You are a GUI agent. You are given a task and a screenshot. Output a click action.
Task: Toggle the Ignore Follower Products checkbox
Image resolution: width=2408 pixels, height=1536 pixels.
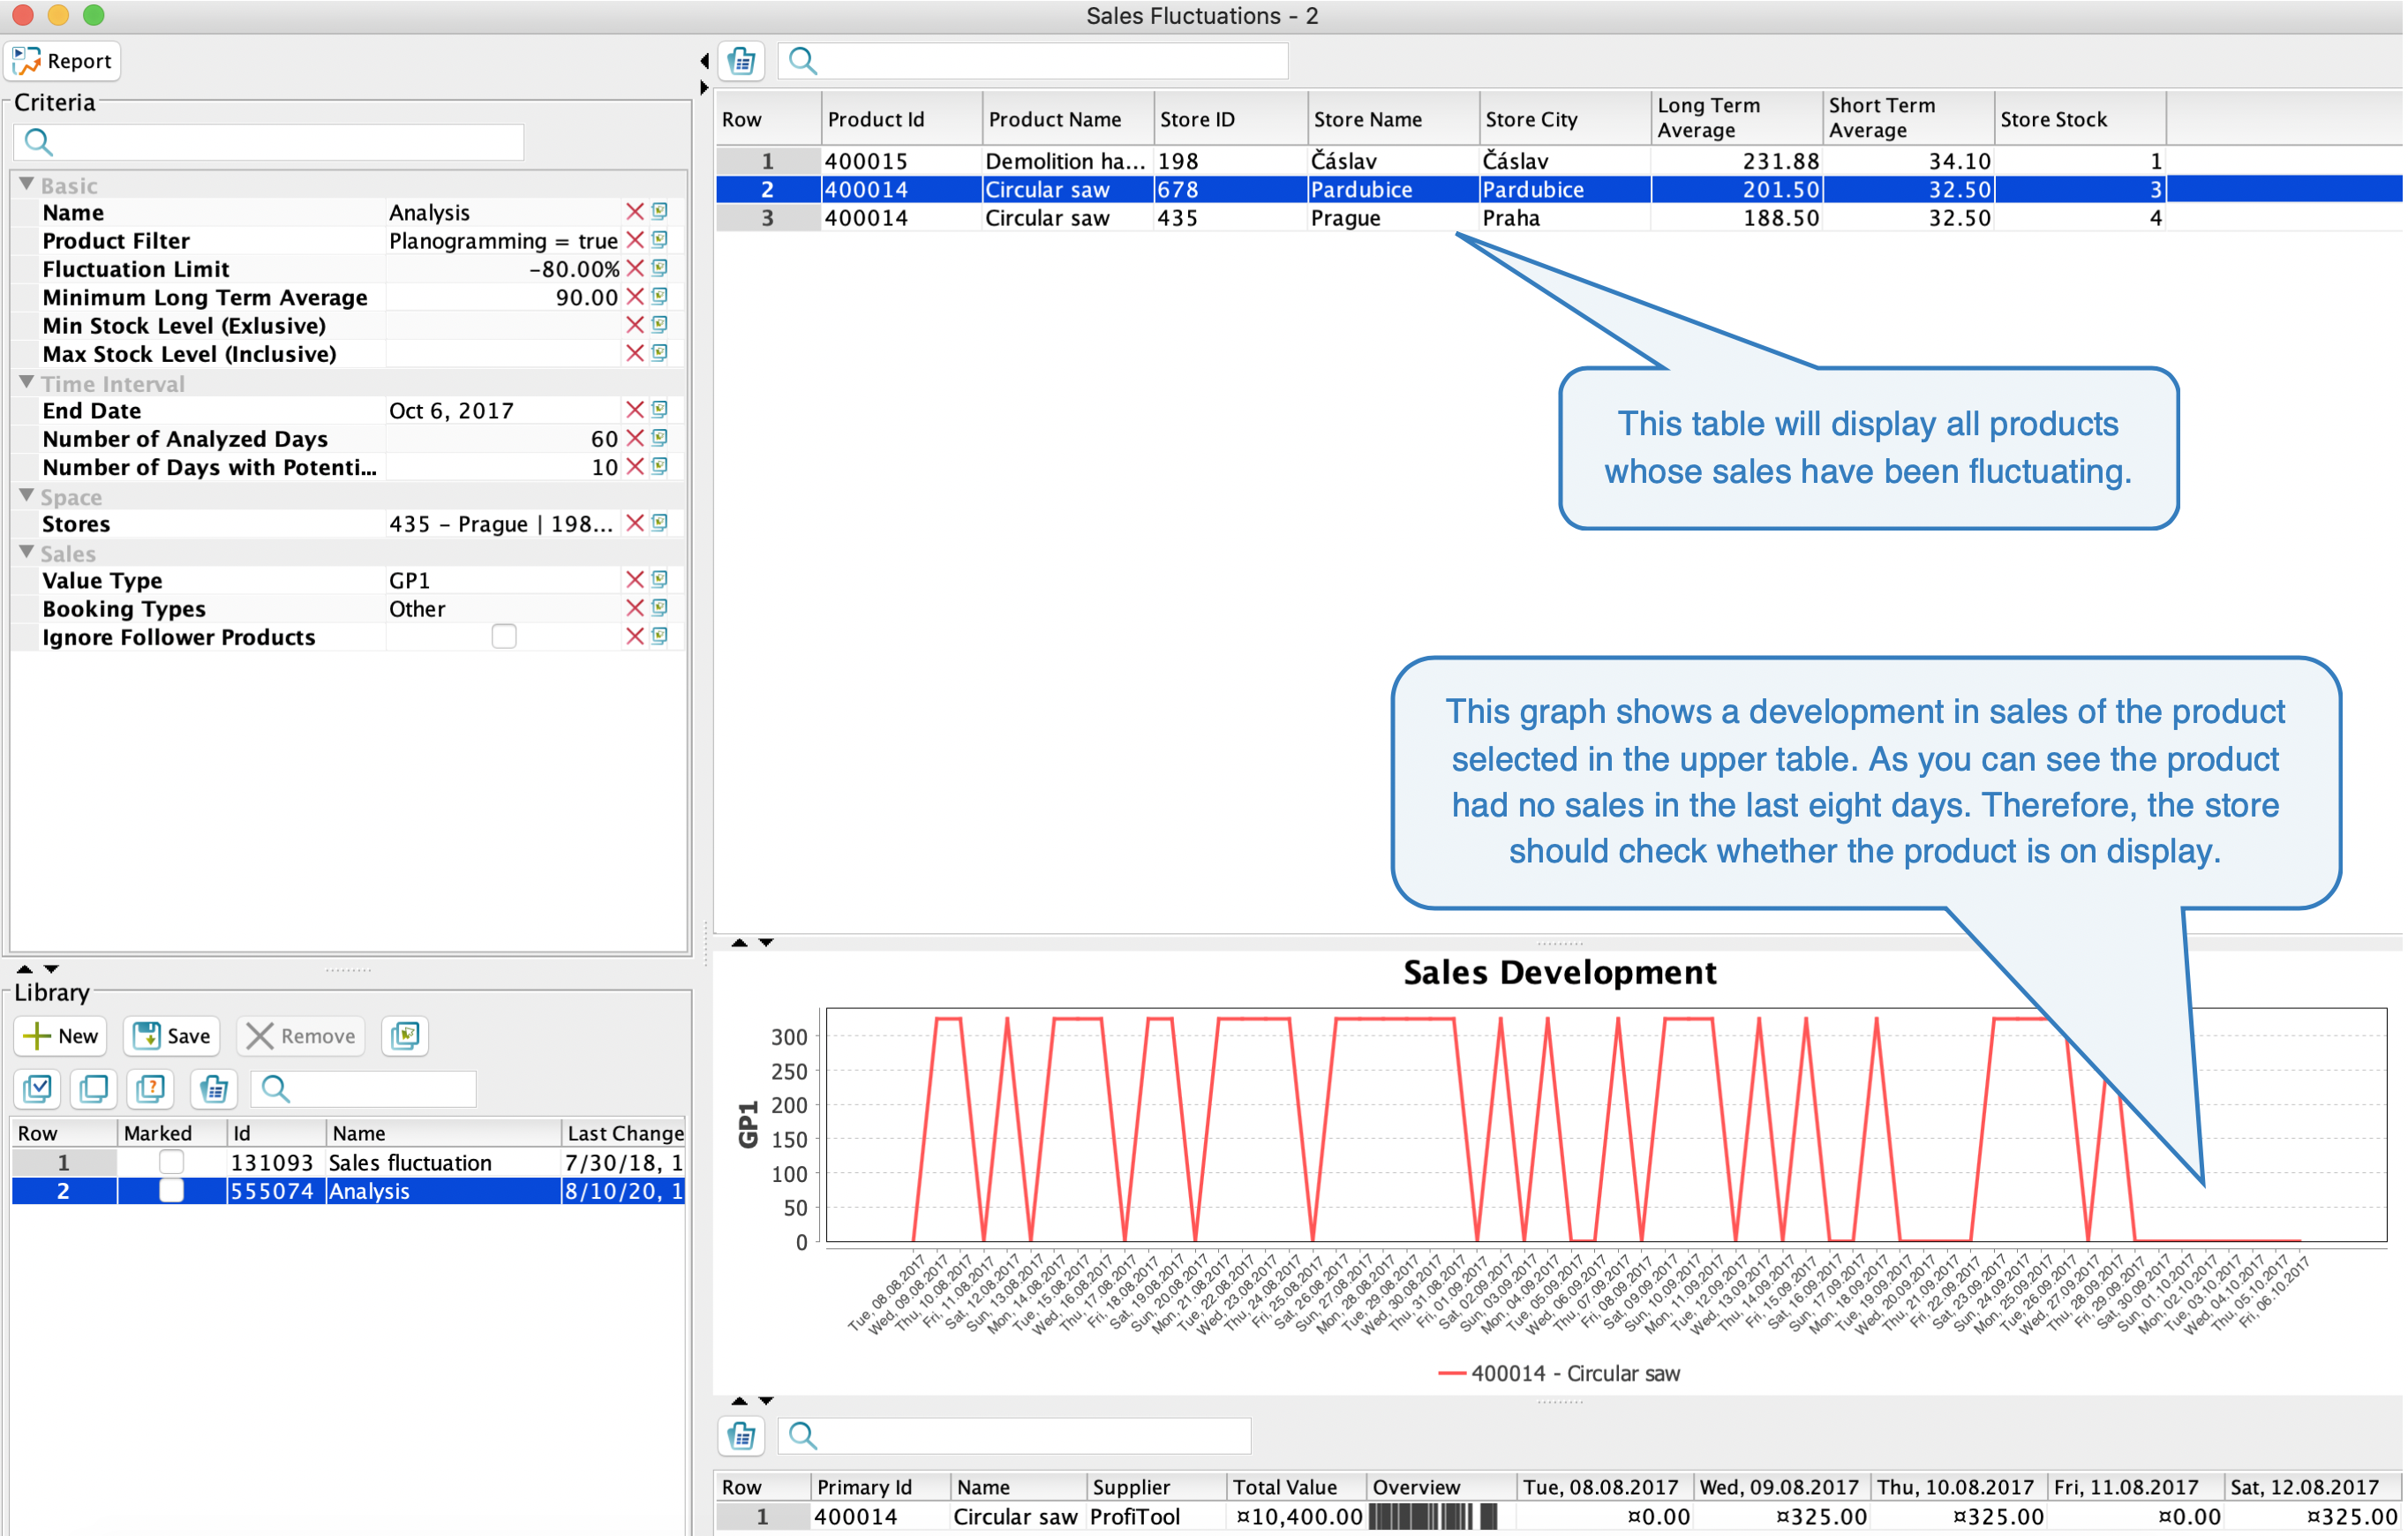click(x=504, y=637)
